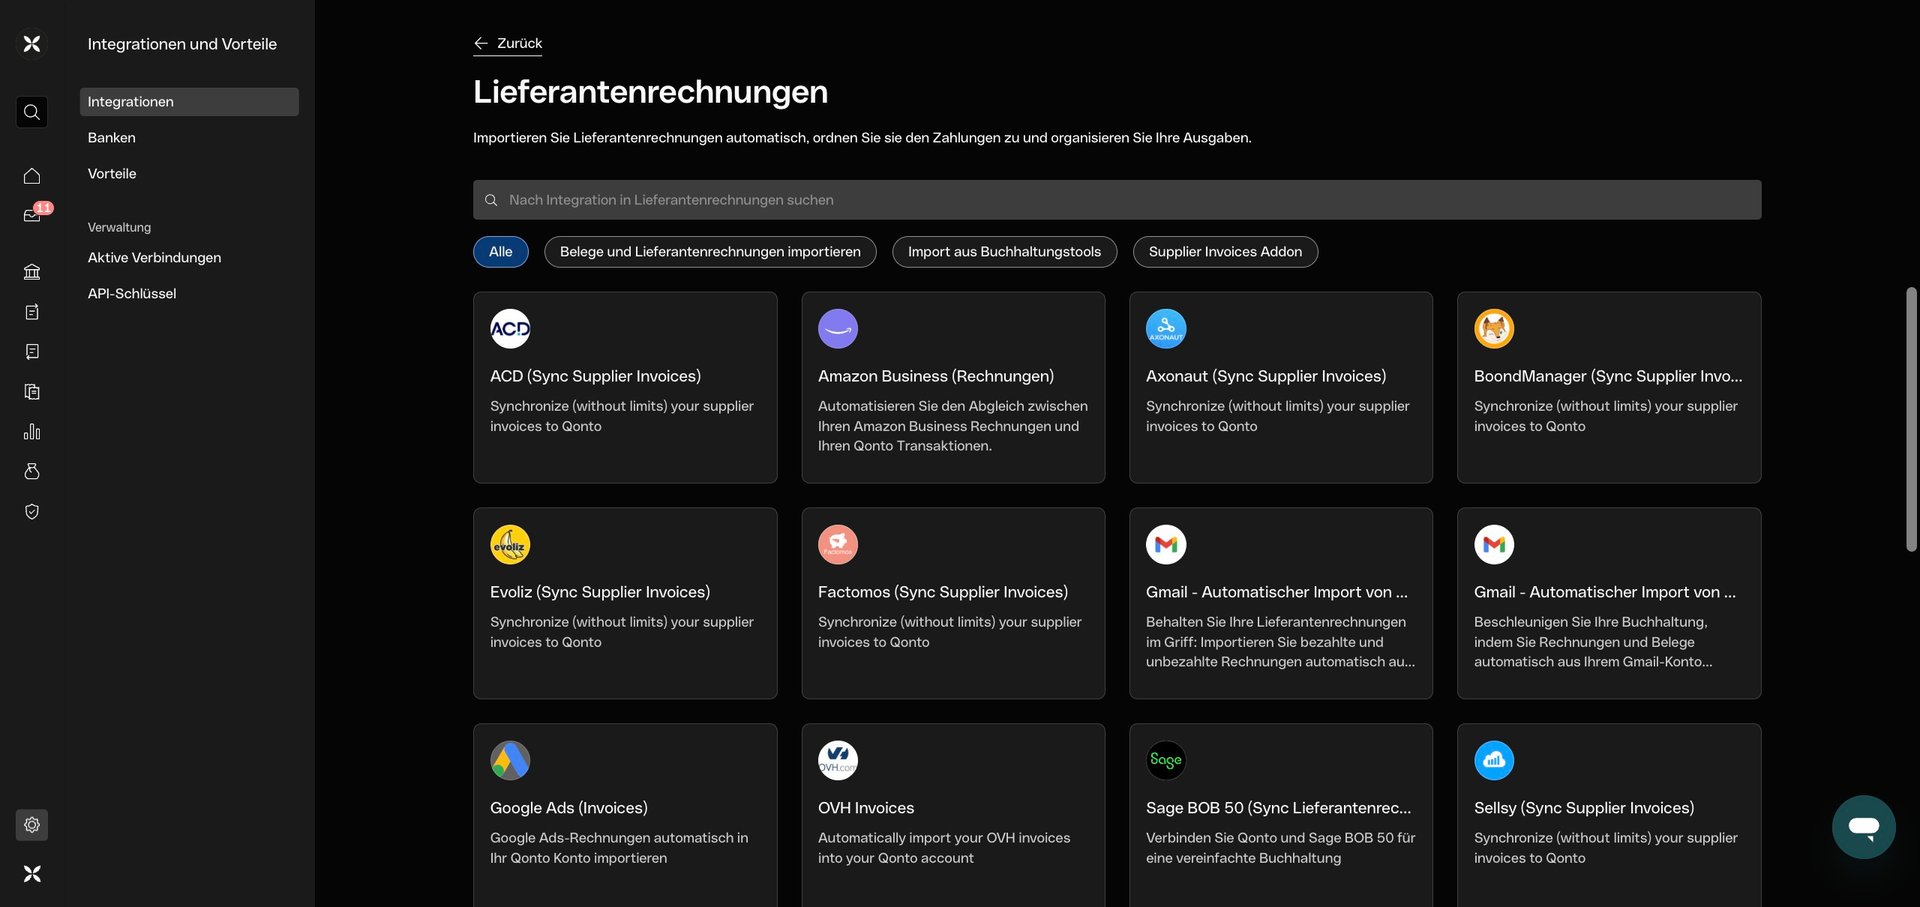Filter by 'Supplier Invoices Addon'
Image resolution: width=1920 pixels, height=907 pixels.
pos(1225,252)
